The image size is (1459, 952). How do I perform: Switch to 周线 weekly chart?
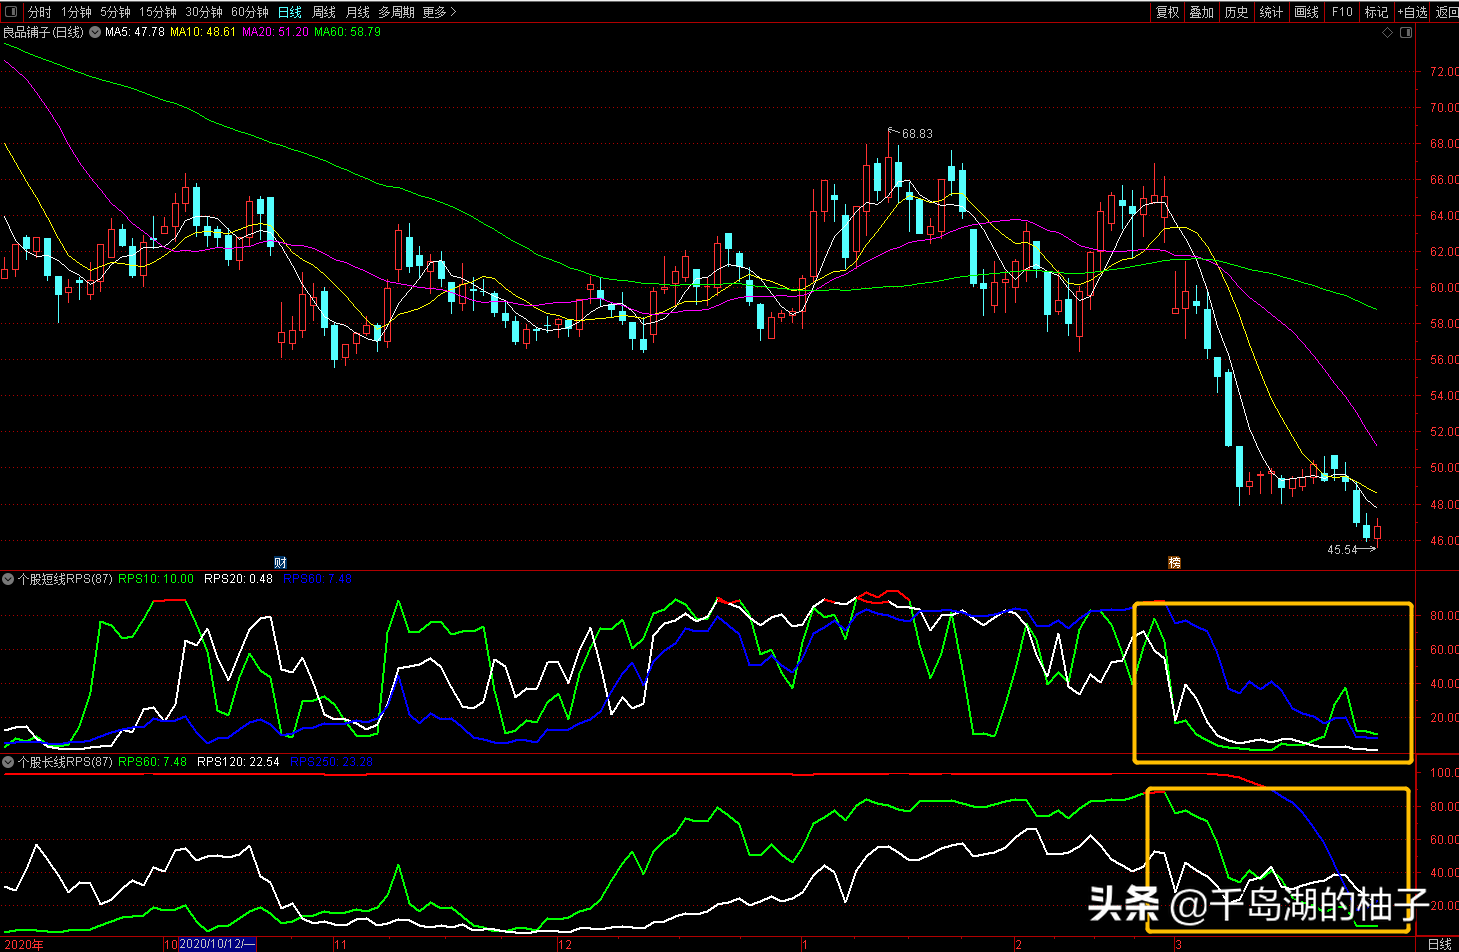click(x=324, y=12)
